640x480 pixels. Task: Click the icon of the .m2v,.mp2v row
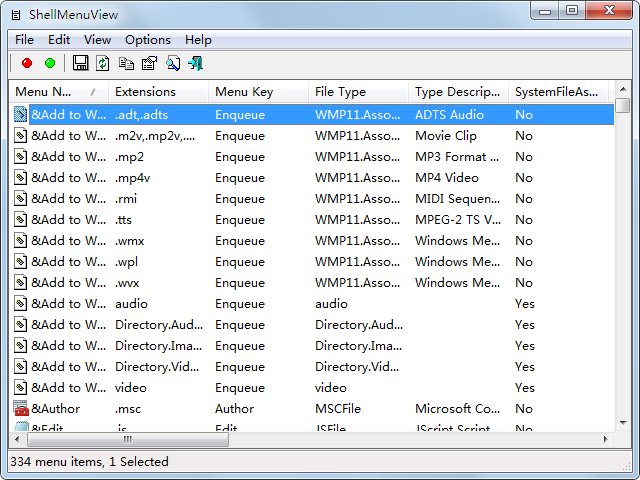(20, 136)
